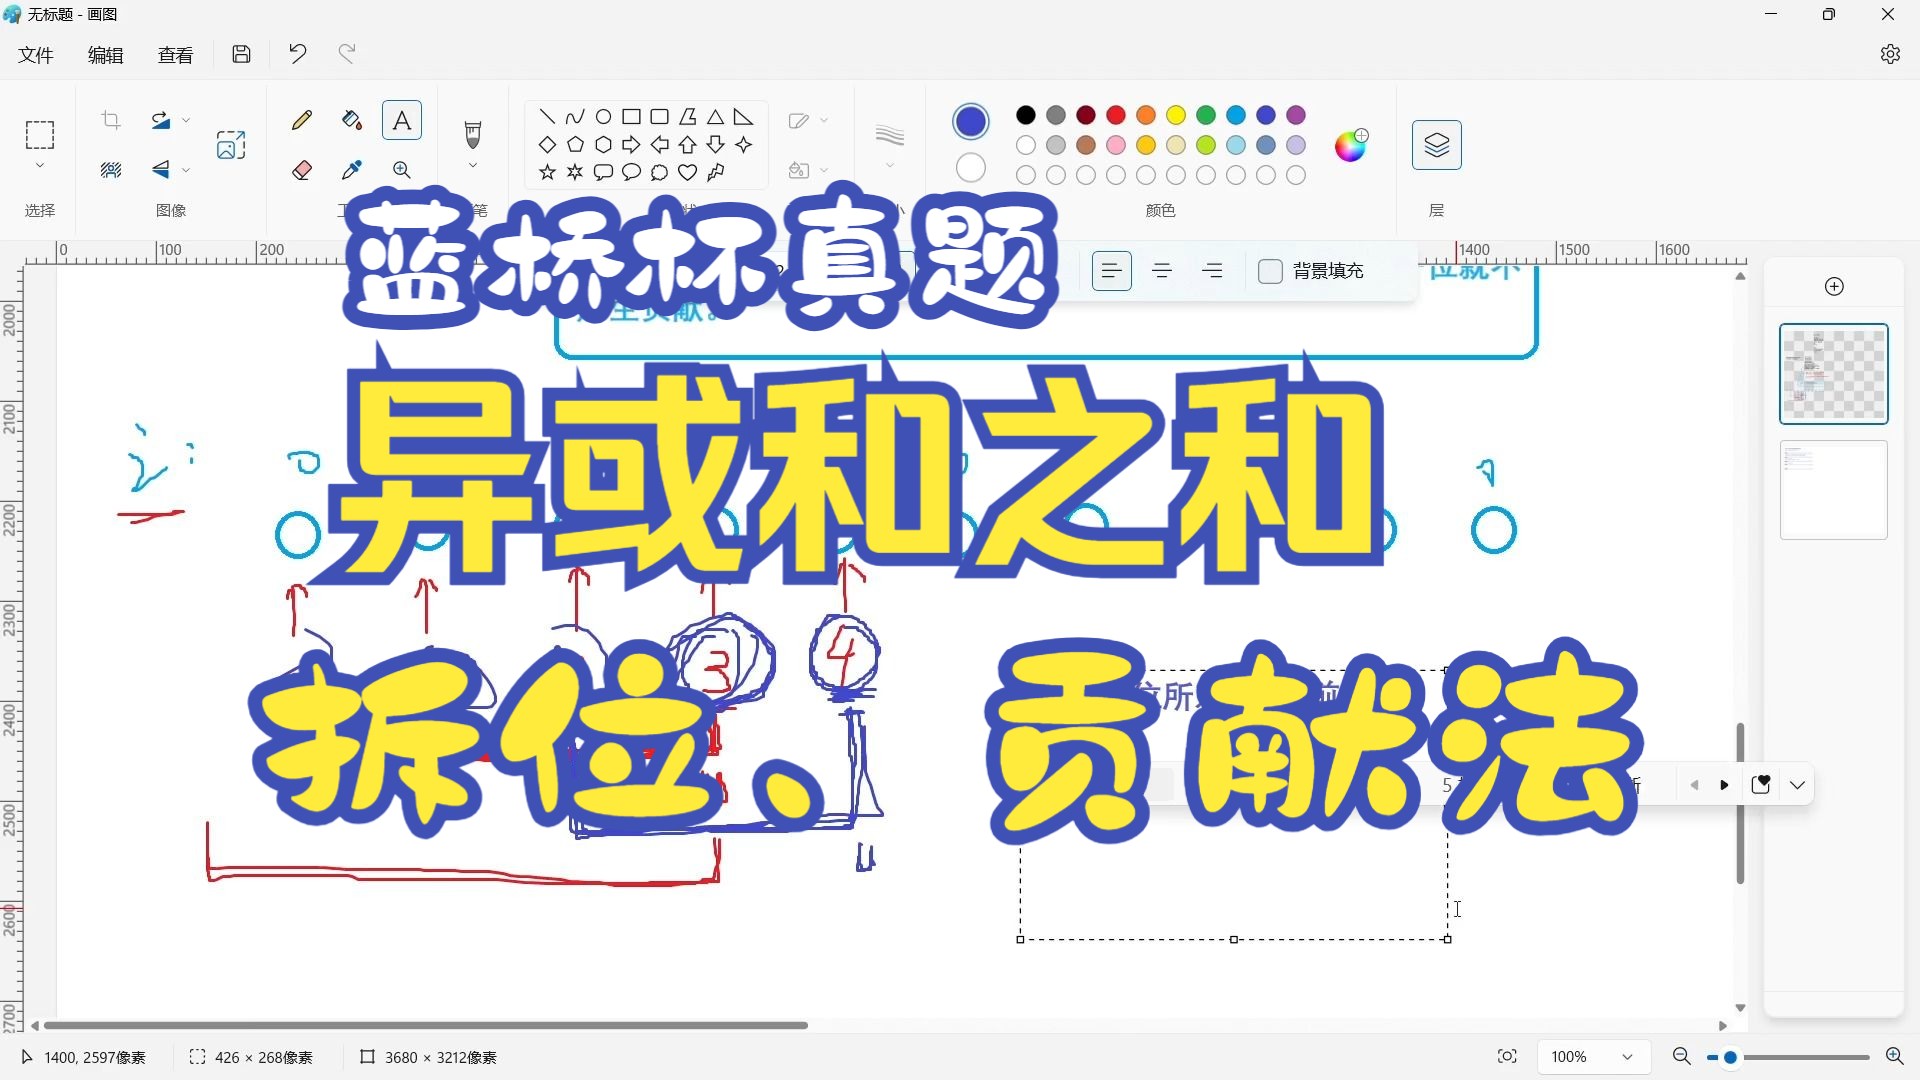Choose the curve shape

(575, 117)
